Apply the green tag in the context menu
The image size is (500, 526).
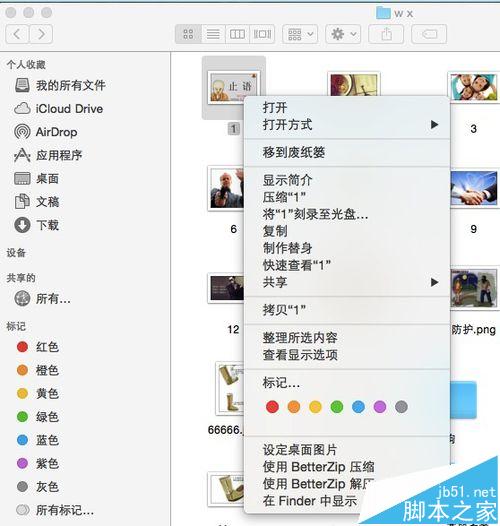[x=337, y=407]
